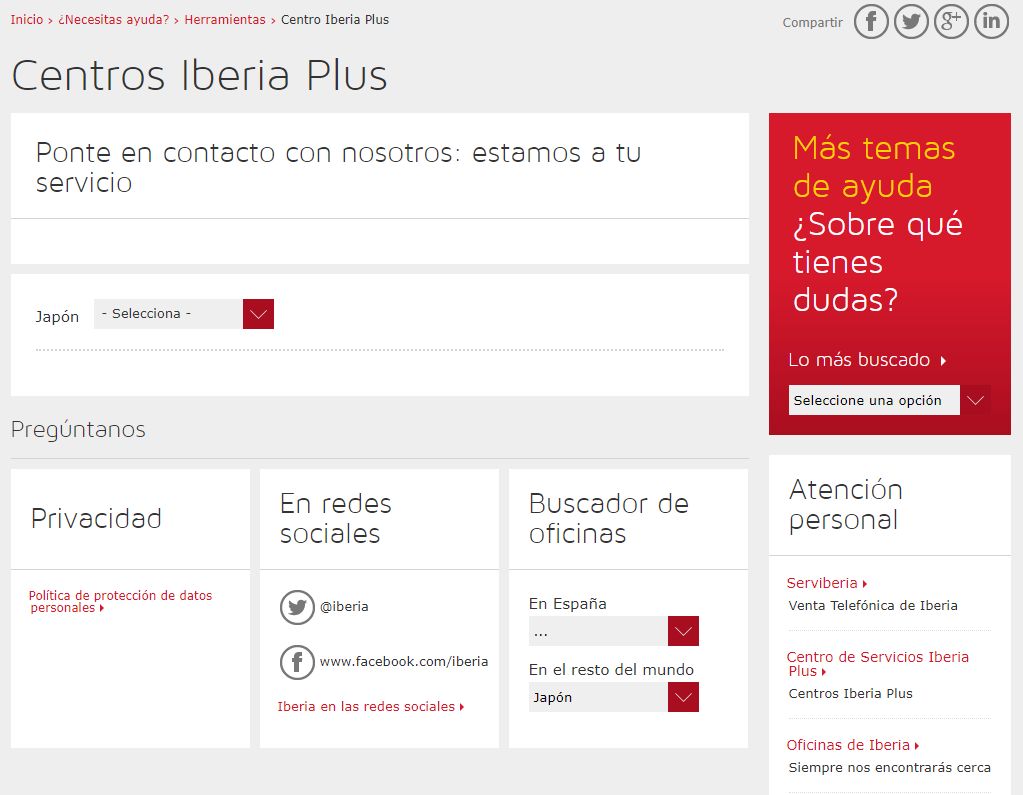The height and width of the screenshot is (795, 1023).
Task: Click 'En España' label
Action: [x=568, y=603]
